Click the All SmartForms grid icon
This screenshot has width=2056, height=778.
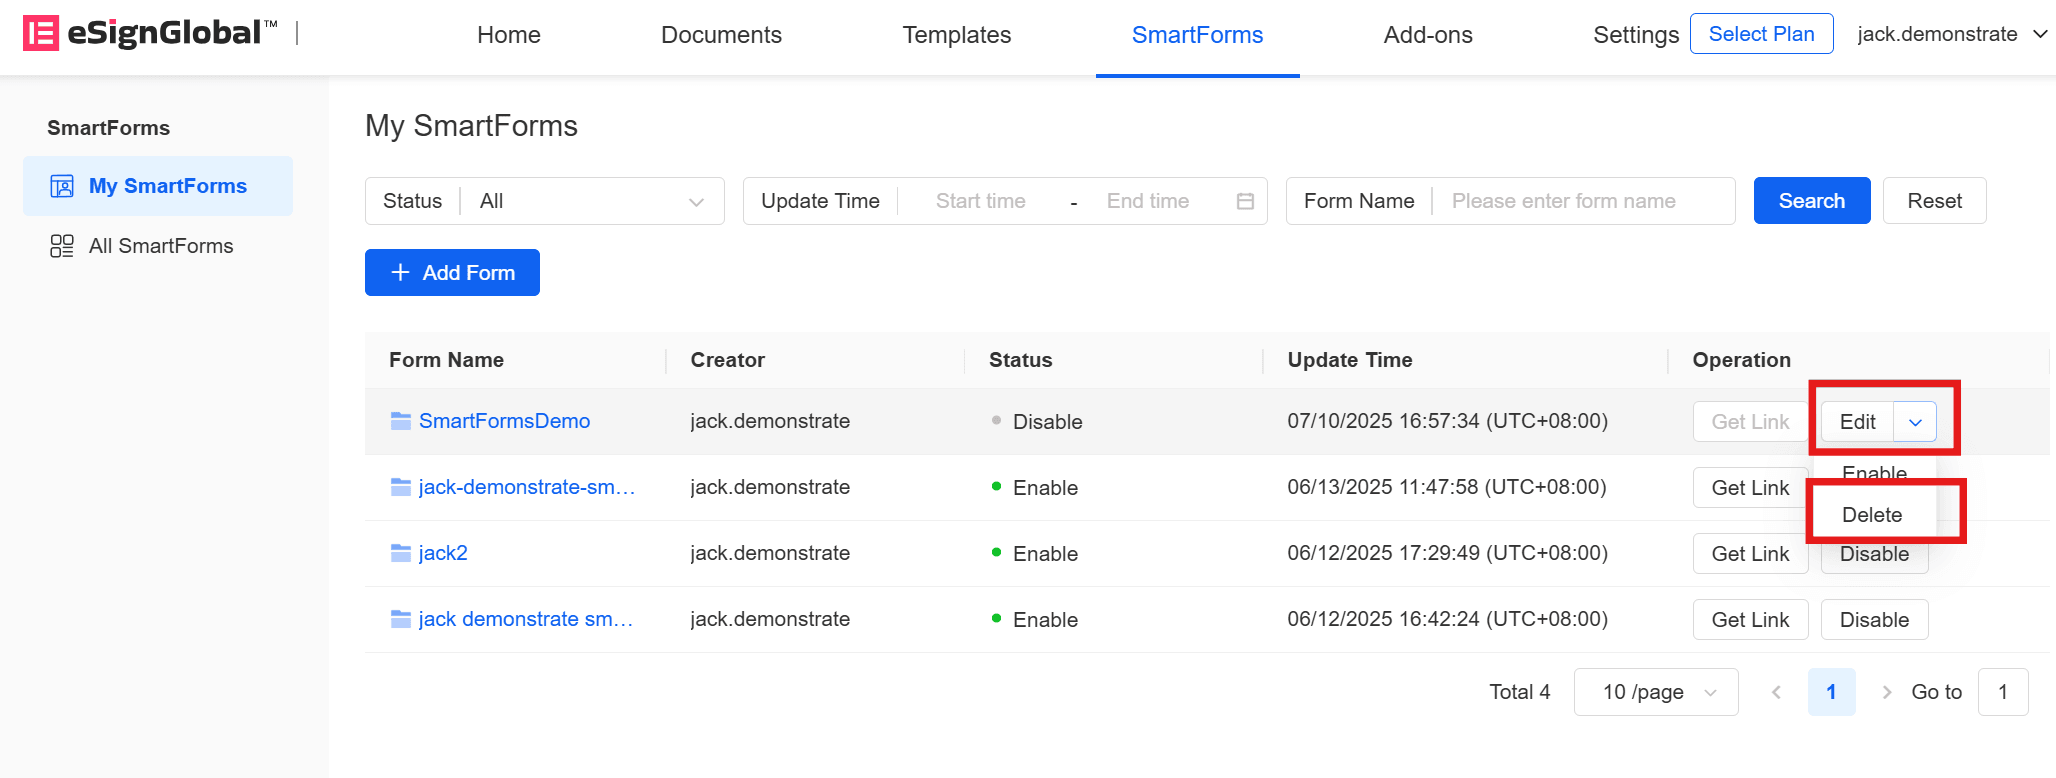62,246
